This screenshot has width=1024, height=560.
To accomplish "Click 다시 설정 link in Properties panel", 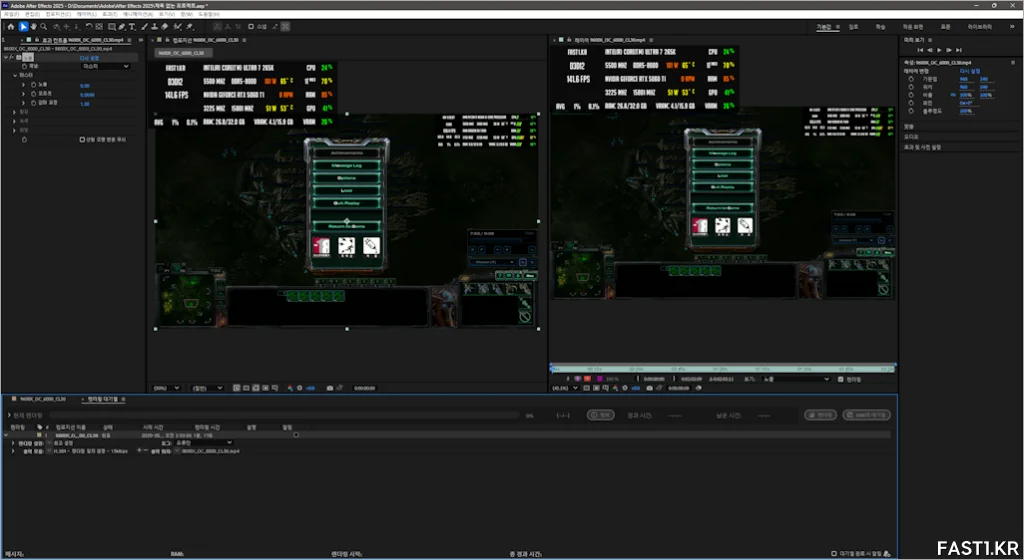I will coord(970,71).
